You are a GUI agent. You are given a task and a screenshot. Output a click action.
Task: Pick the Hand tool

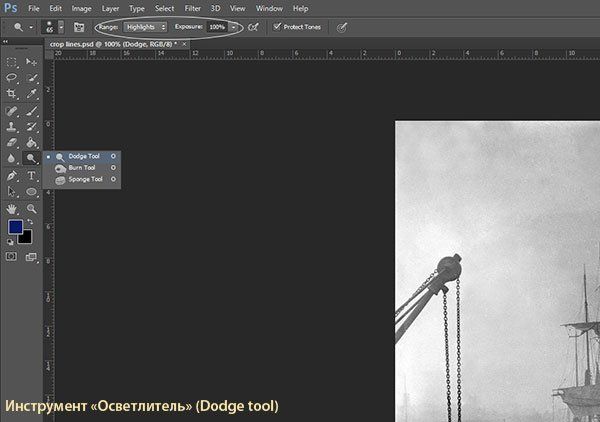[x=11, y=209]
